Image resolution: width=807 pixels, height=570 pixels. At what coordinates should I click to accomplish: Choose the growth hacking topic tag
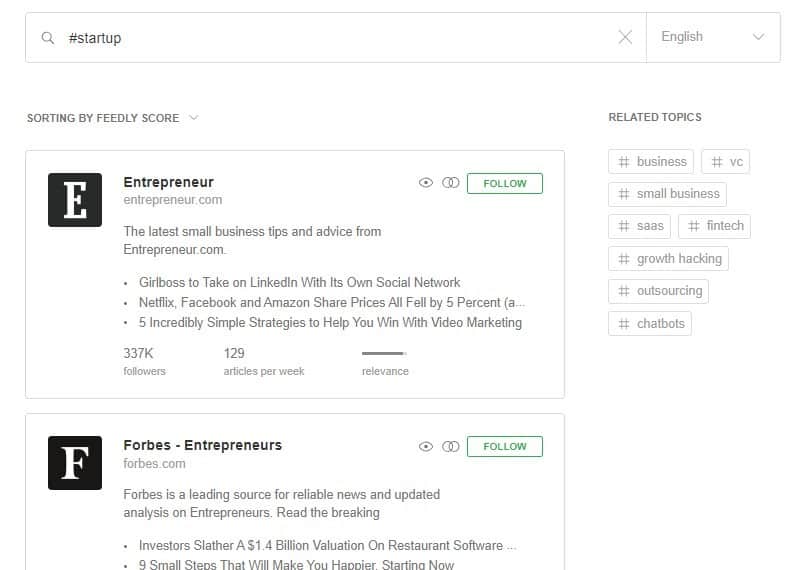669,258
